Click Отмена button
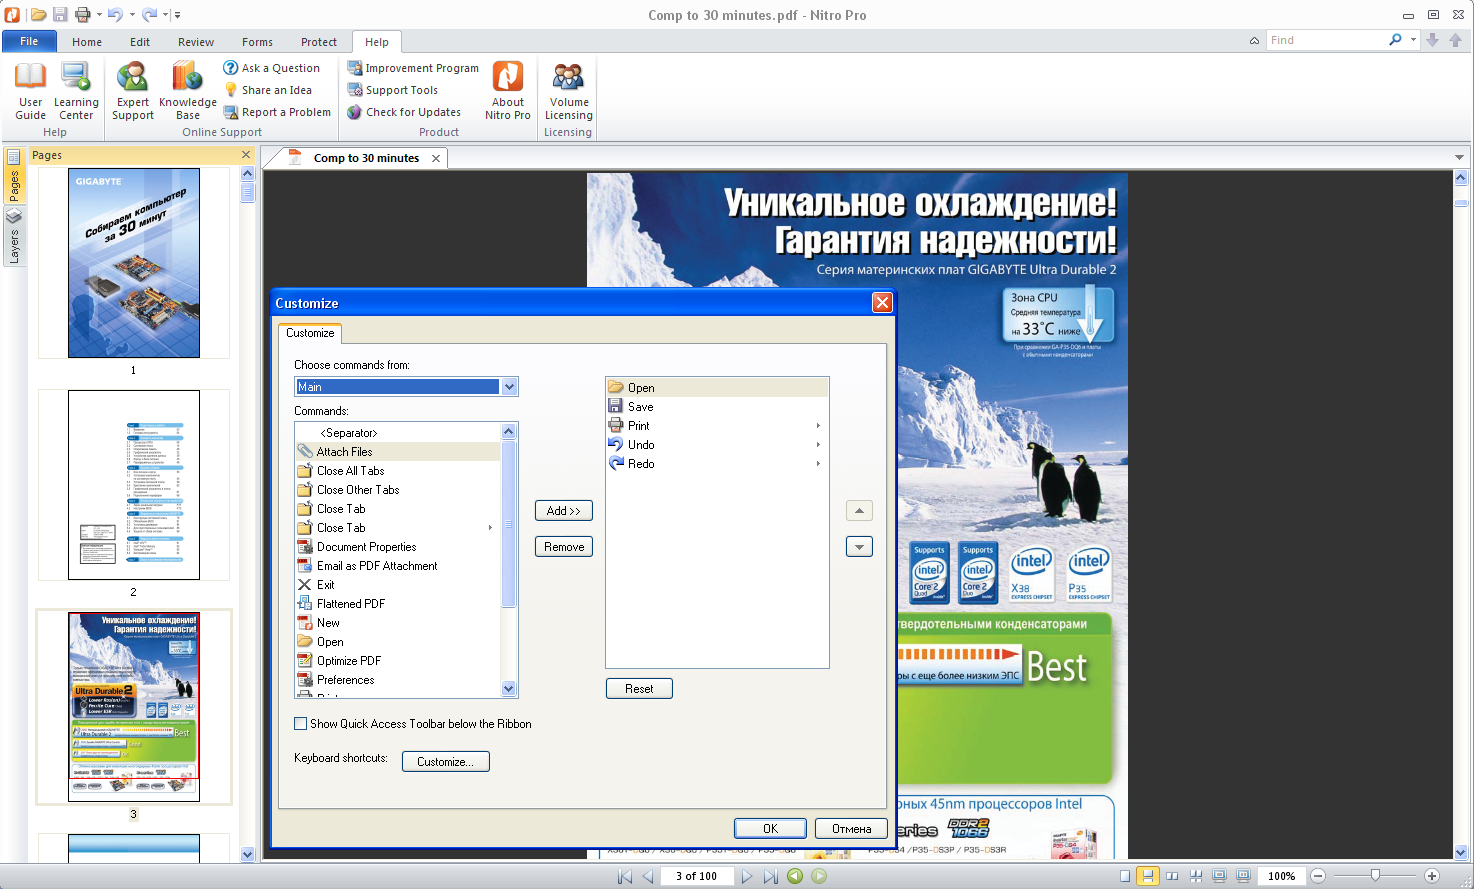Image resolution: width=1474 pixels, height=889 pixels. pyautogui.click(x=851, y=829)
